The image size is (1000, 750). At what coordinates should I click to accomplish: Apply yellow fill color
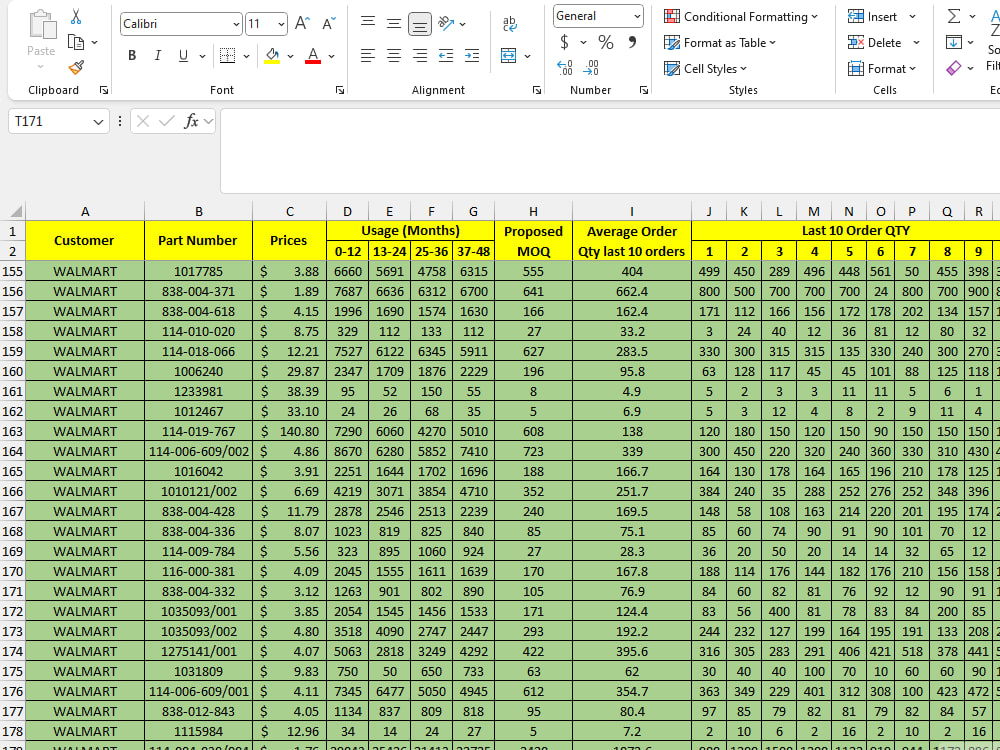(x=272, y=56)
